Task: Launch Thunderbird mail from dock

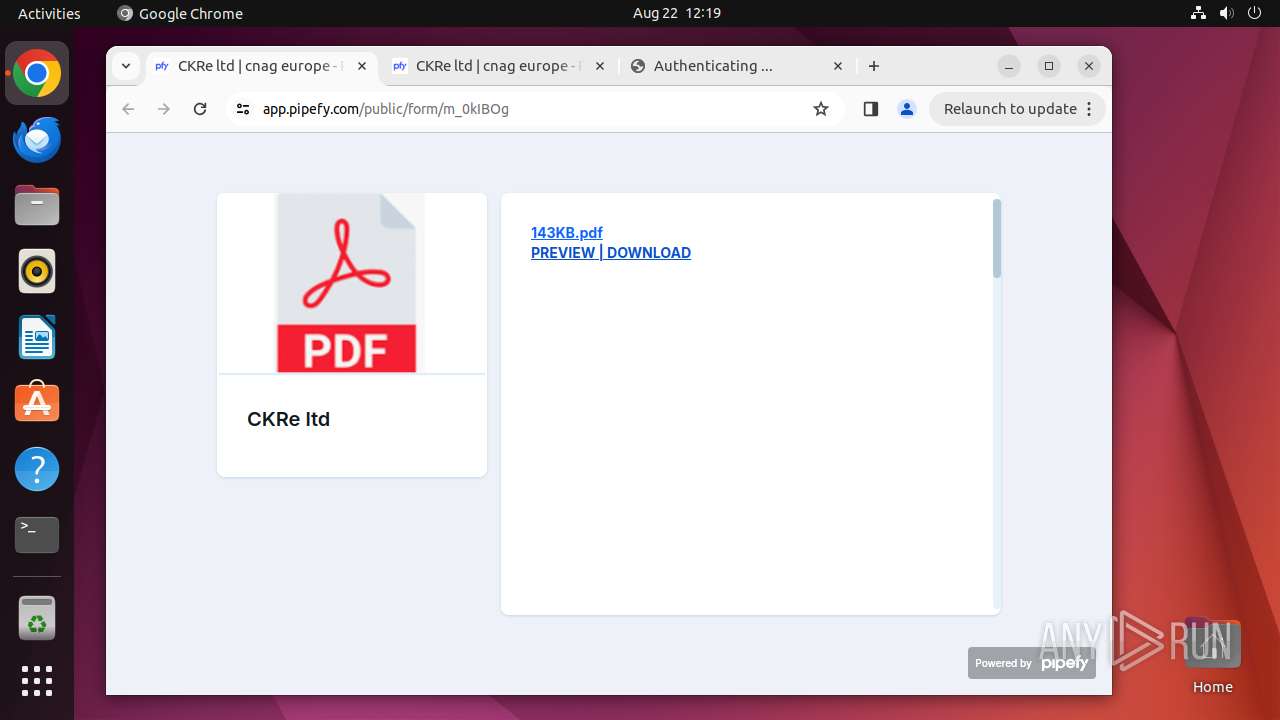Action: (x=37, y=140)
